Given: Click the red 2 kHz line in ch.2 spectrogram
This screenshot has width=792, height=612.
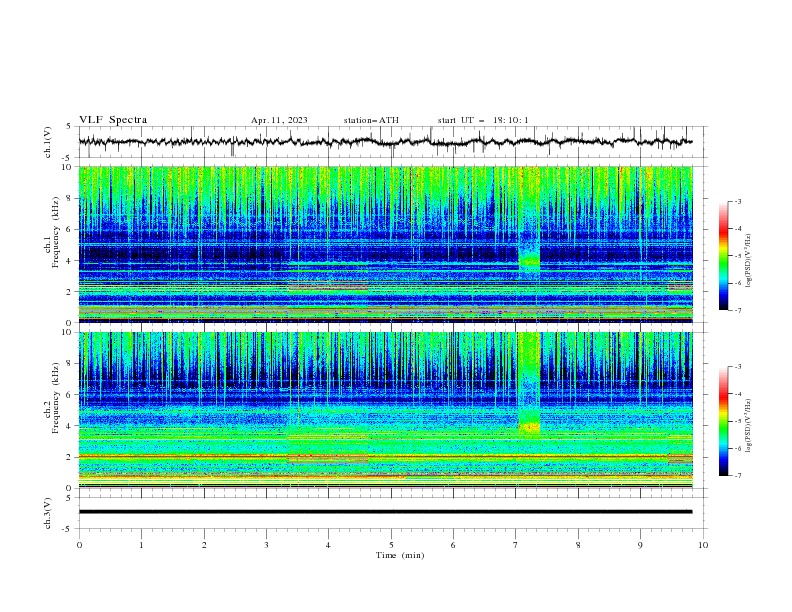Looking at the screenshot, I should (x=385, y=456).
